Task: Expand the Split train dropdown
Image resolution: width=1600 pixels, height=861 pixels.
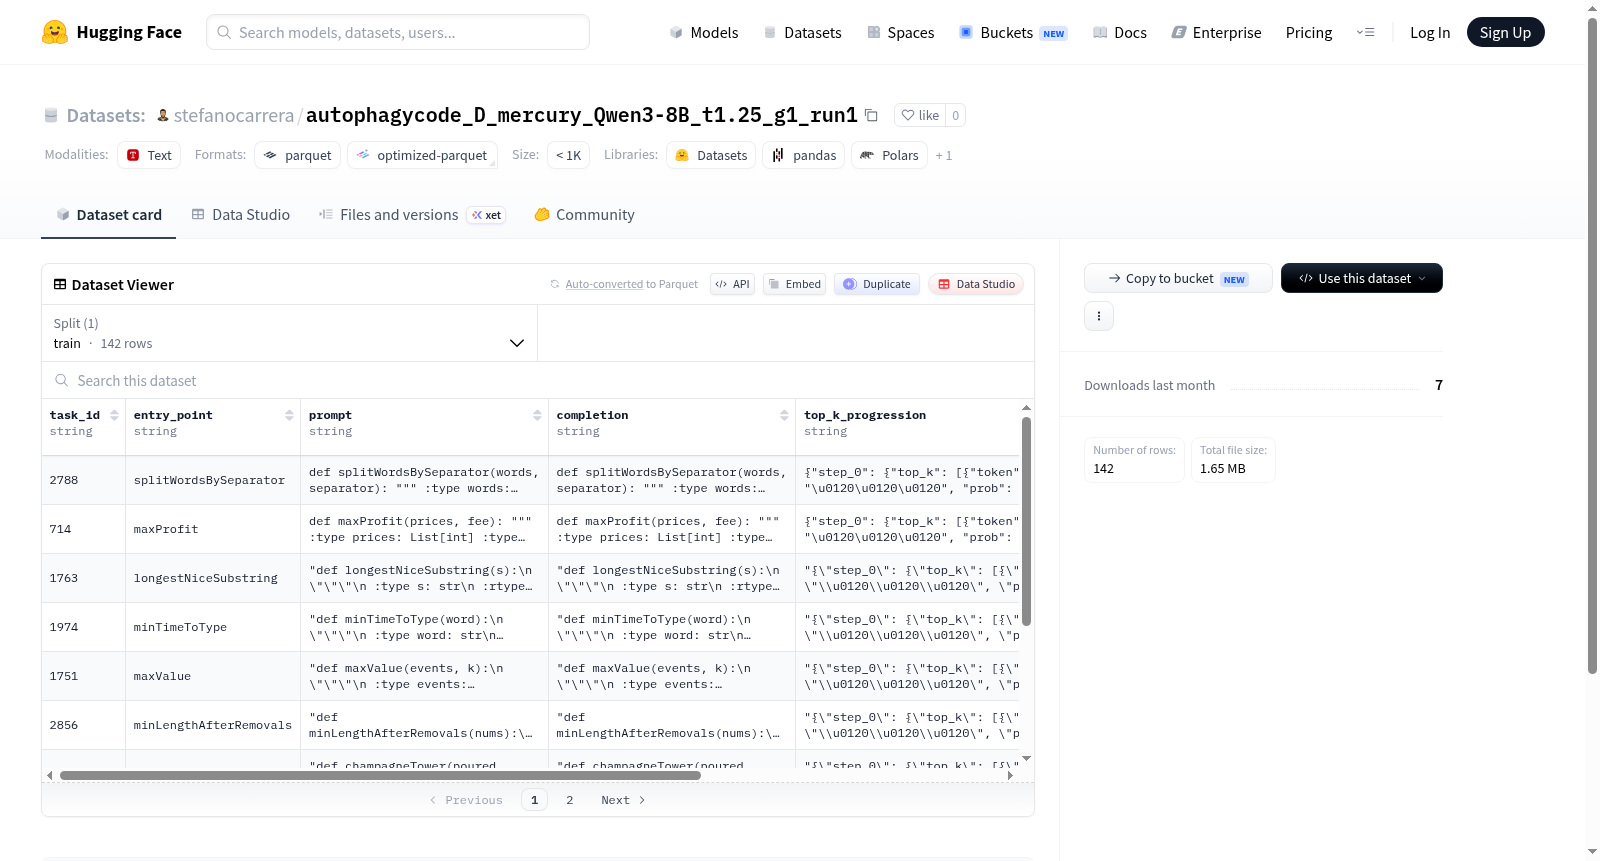Action: 289,333
